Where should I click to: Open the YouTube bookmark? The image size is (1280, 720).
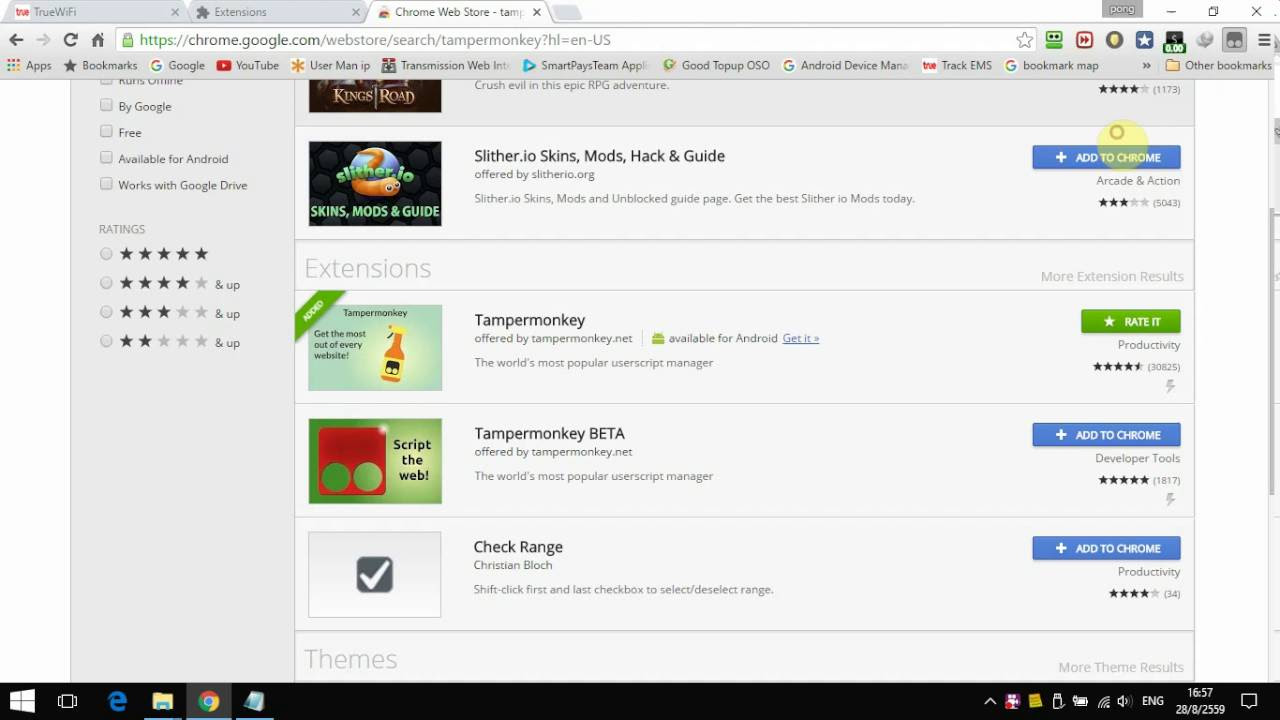coord(248,65)
